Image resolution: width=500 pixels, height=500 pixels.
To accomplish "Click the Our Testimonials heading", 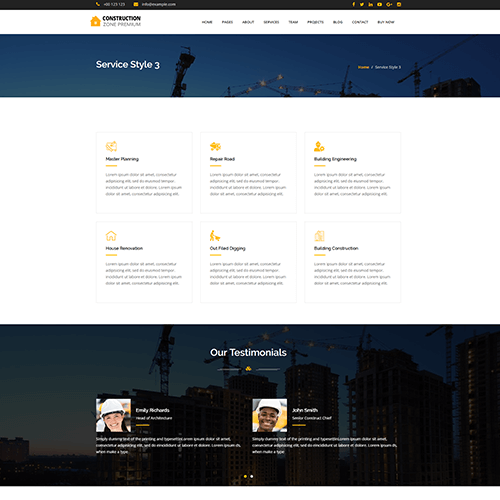I will pyautogui.click(x=248, y=352).
